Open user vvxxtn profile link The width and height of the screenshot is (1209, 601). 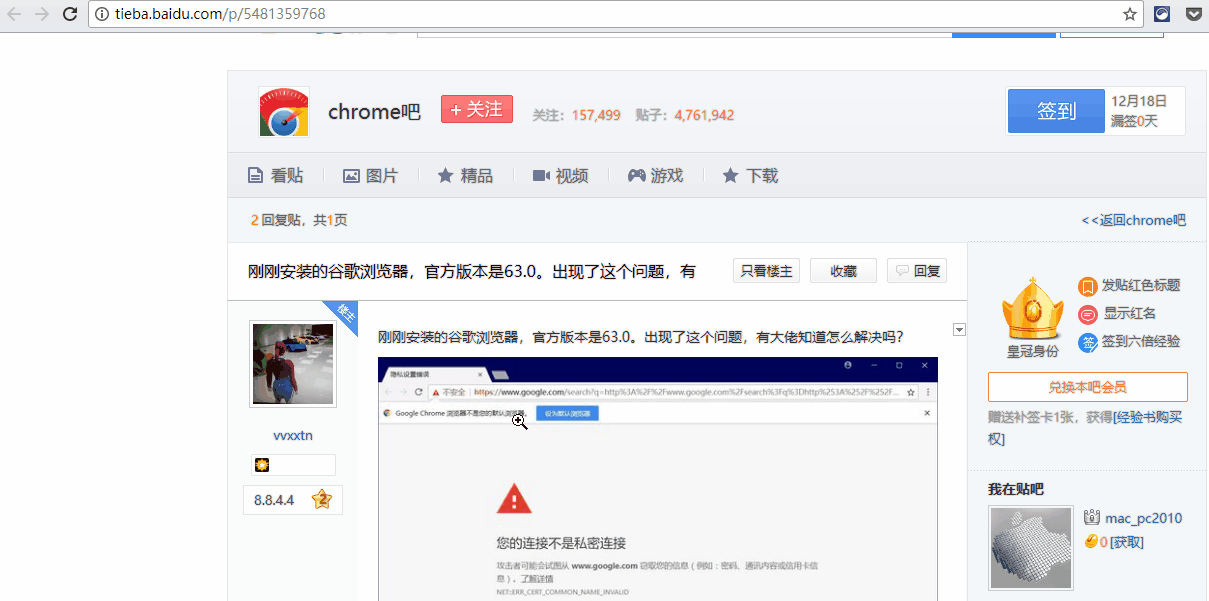[293, 435]
